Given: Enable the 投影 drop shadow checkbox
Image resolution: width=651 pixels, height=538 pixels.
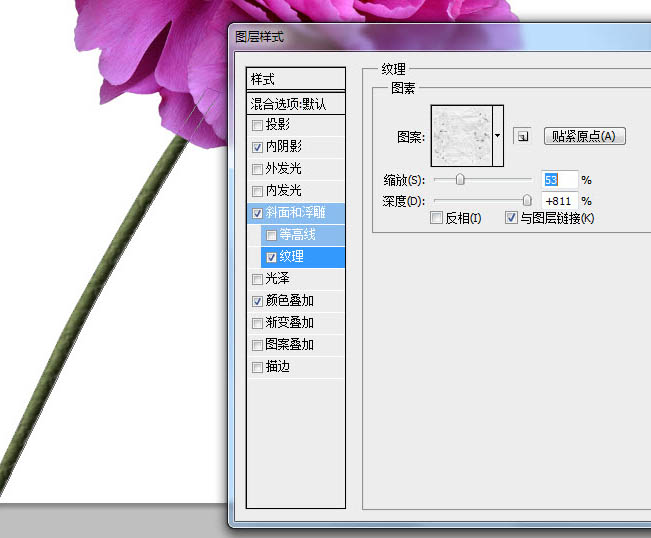Looking at the screenshot, I should click(258, 126).
